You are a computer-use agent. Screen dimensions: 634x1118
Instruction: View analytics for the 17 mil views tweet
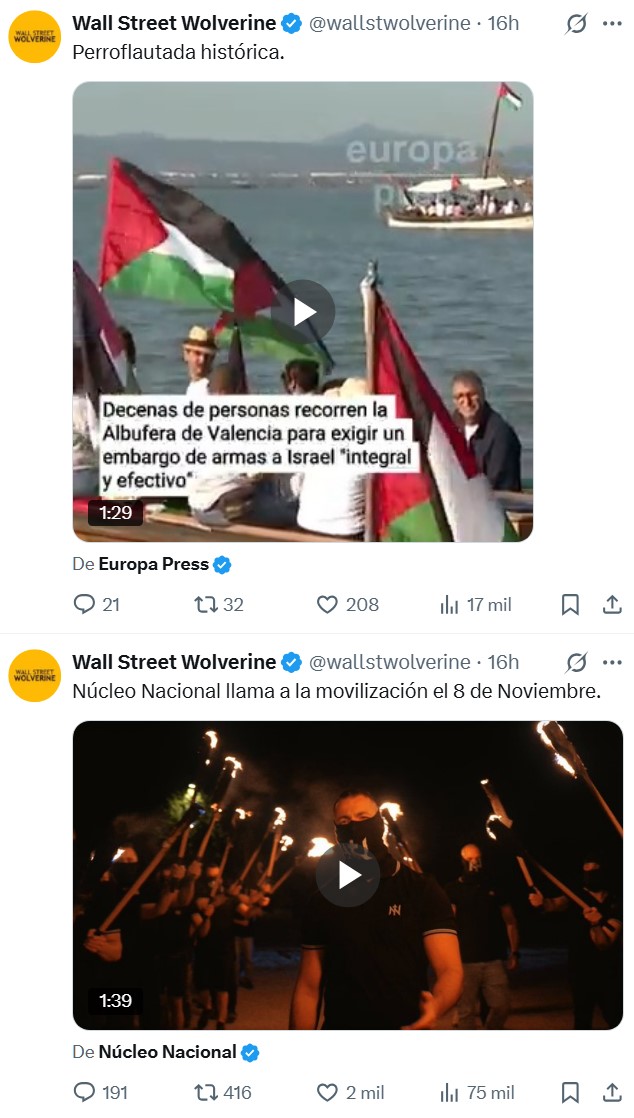(x=476, y=605)
